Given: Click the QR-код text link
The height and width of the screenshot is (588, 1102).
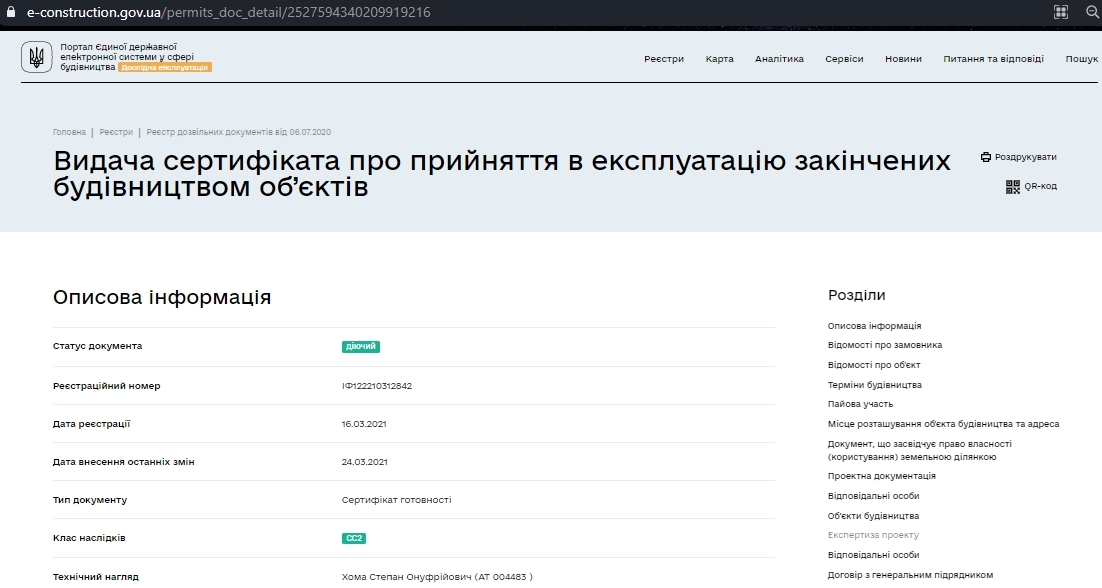Looking at the screenshot, I should (x=1040, y=186).
